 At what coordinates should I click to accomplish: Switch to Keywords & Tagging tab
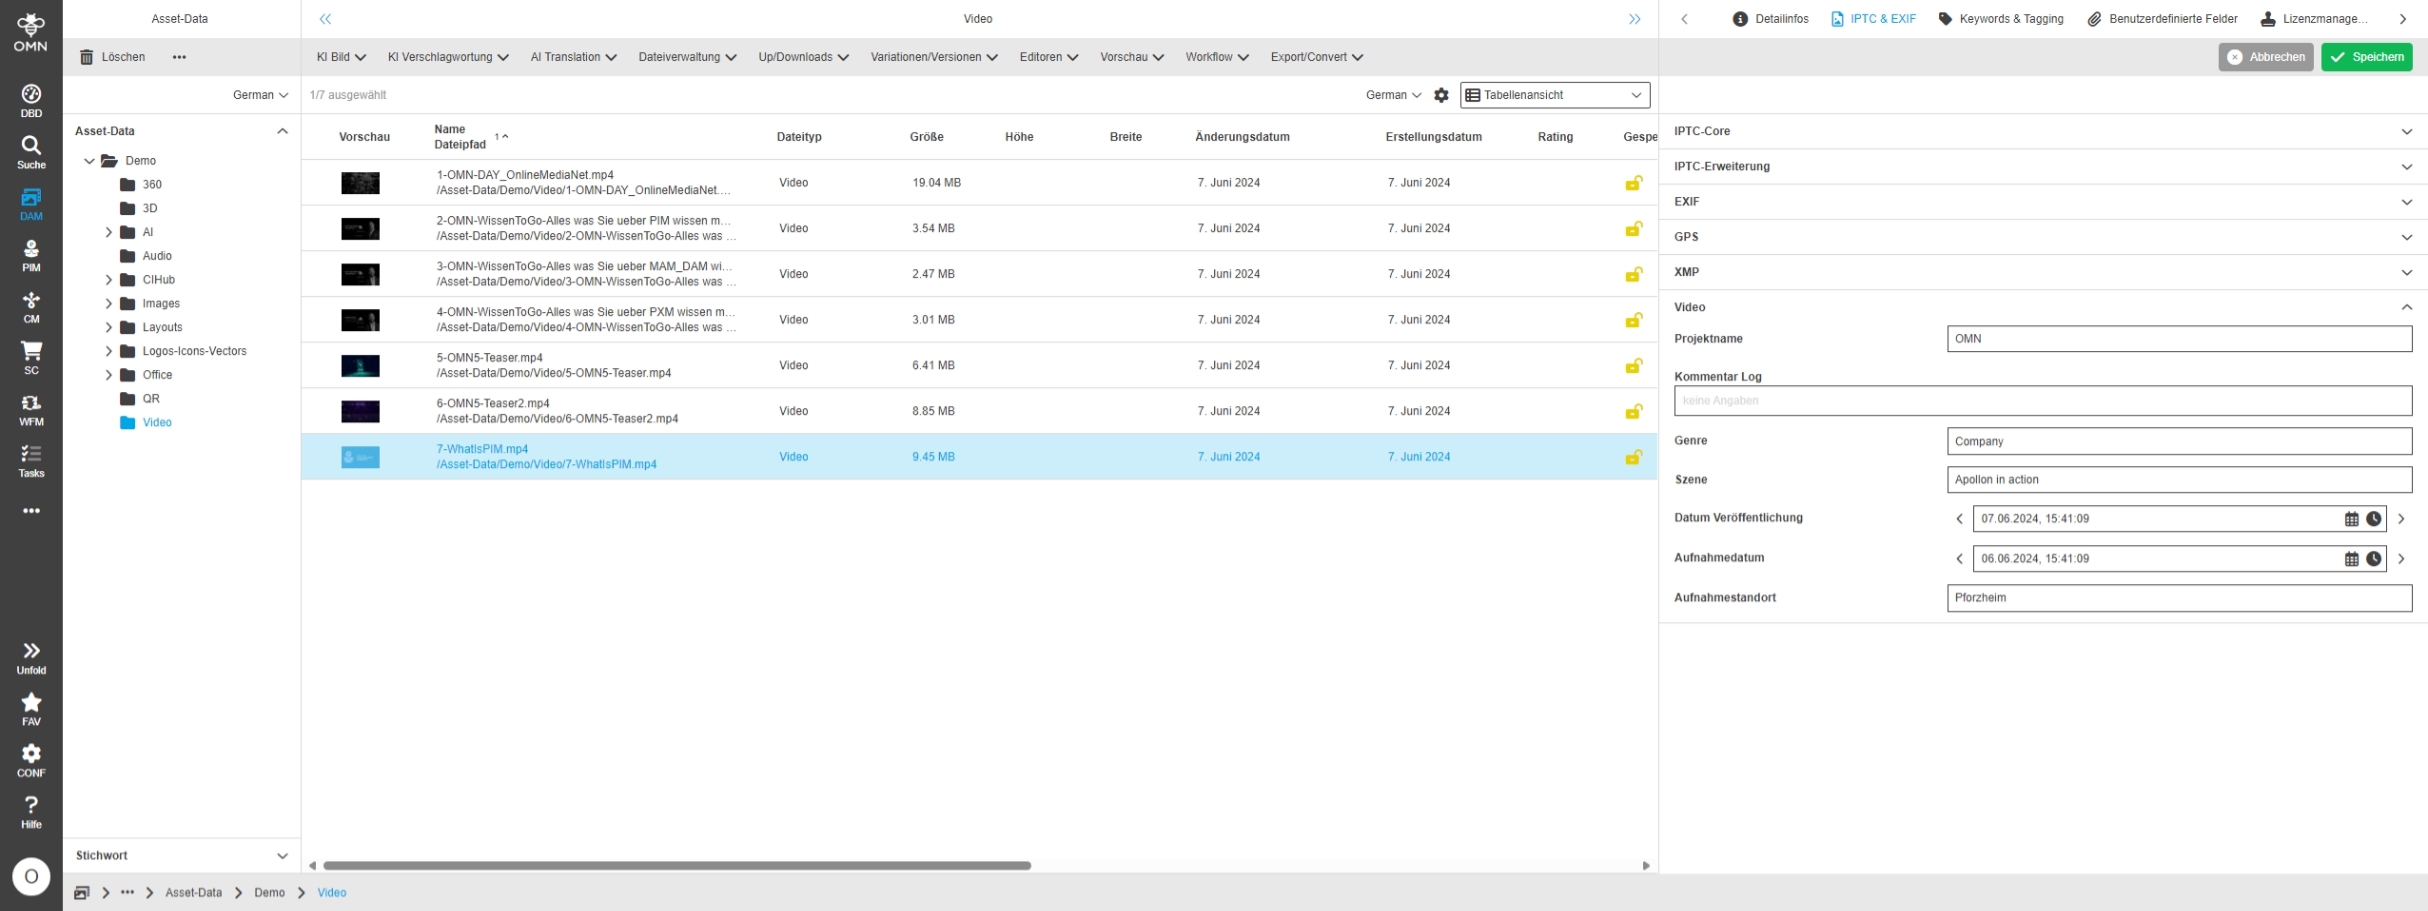coord(2000,19)
